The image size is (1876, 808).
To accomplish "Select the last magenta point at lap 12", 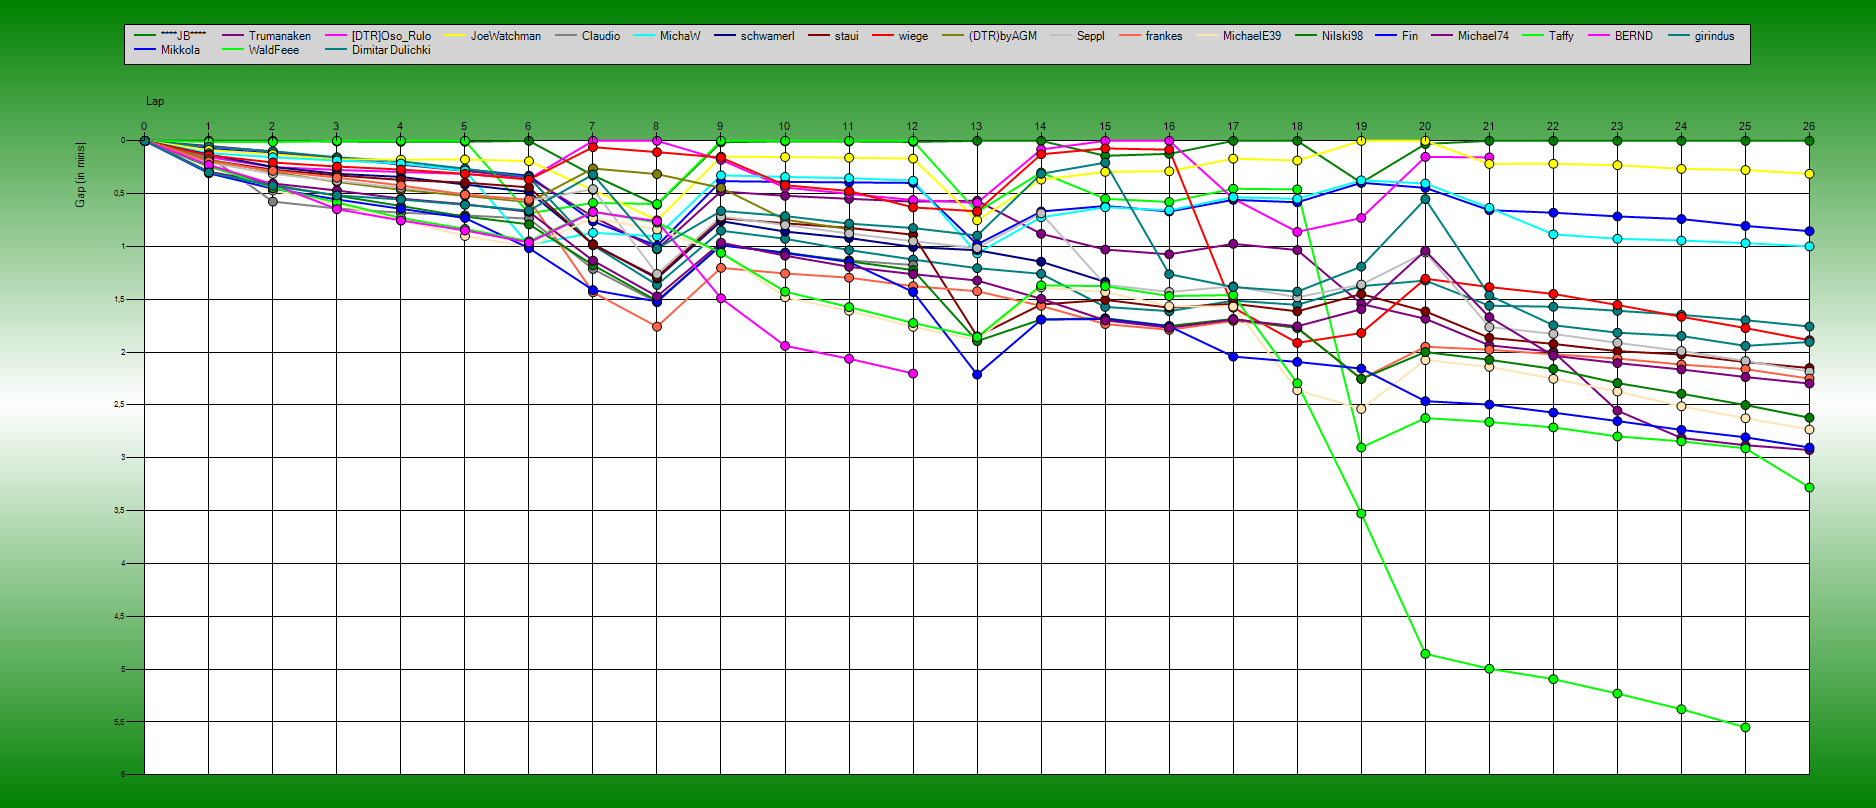I will click(x=913, y=373).
